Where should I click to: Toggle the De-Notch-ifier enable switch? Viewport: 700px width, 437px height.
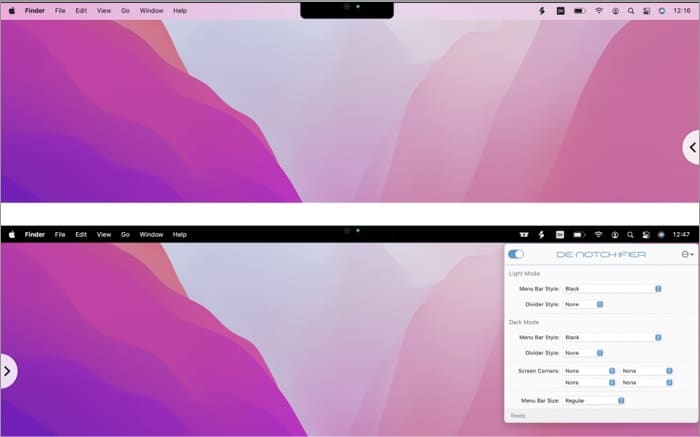(x=516, y=254)
